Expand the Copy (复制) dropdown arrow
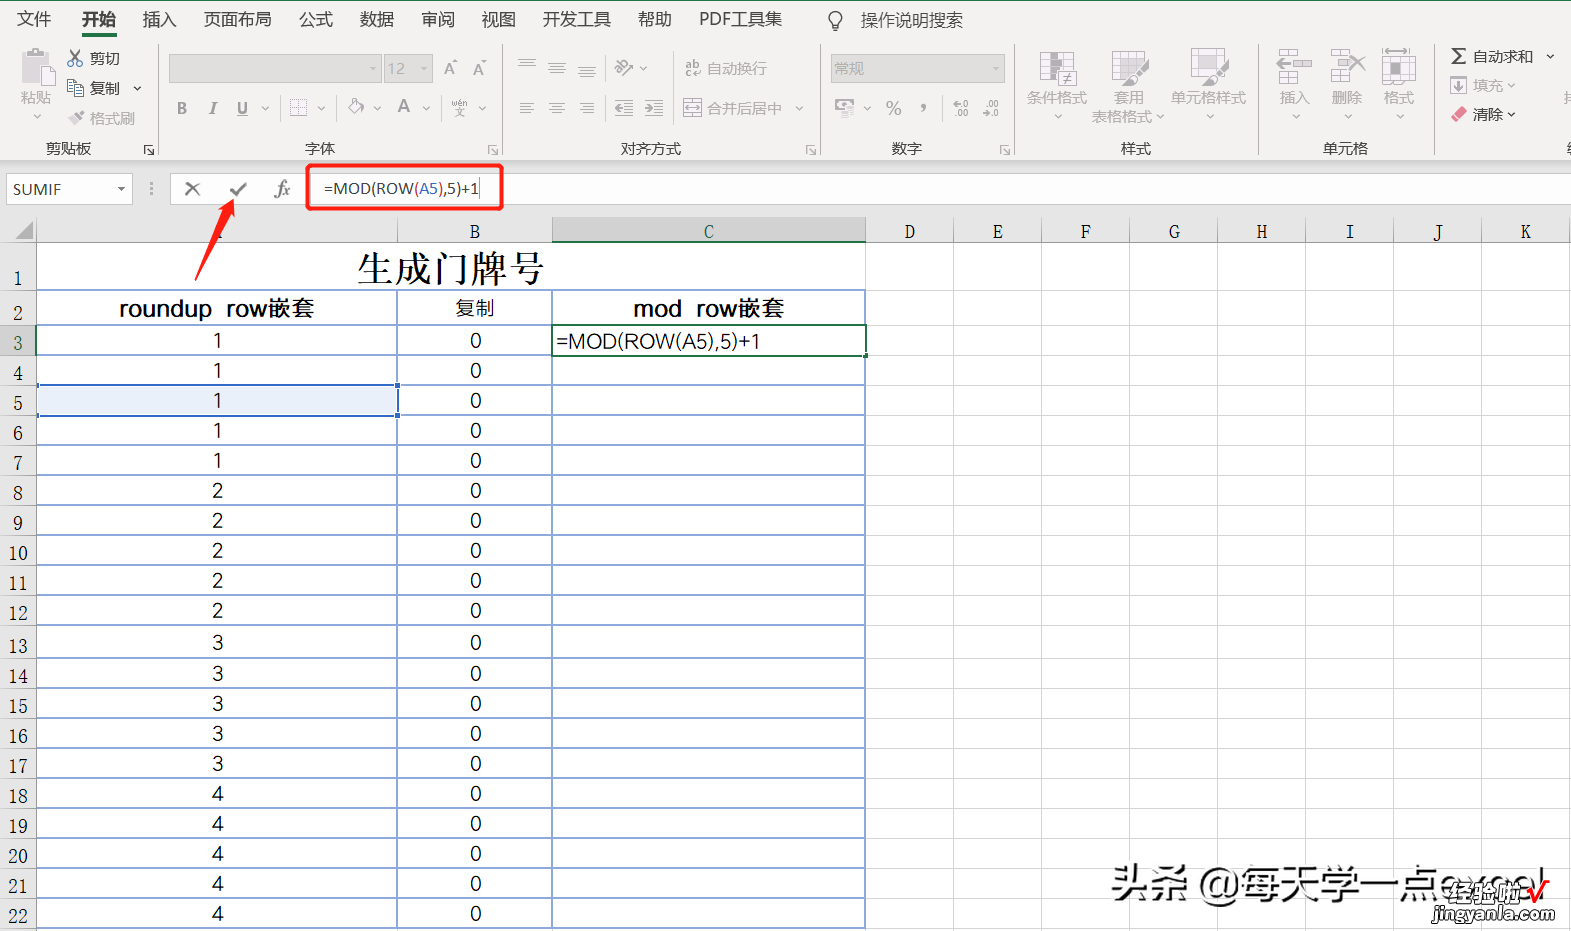The width and height of the screenshot is (1571, 931). 138,89
